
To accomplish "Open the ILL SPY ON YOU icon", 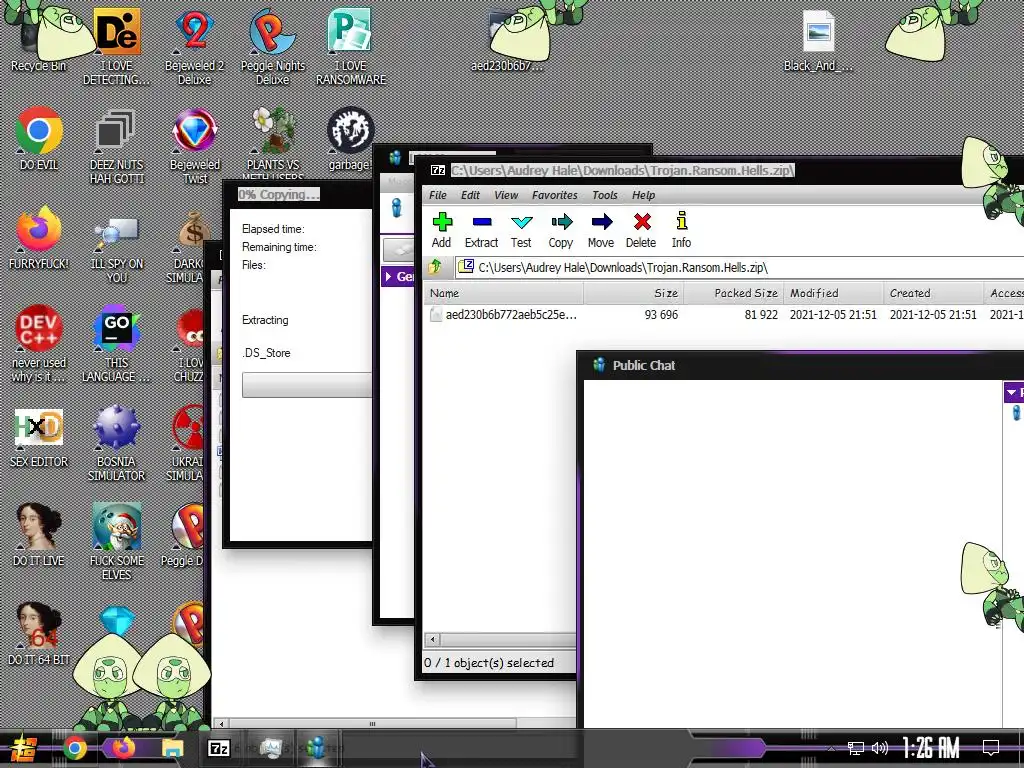I will pos(116,248).
